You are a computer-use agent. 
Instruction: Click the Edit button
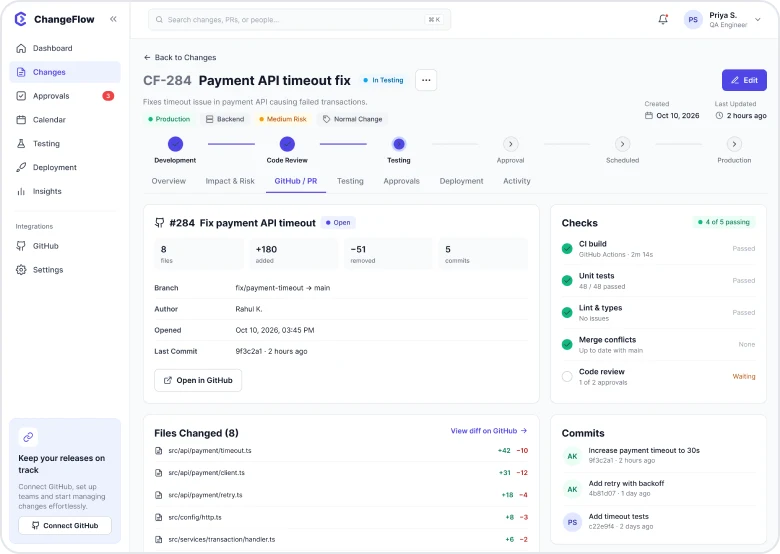click(x=744, y=80)
